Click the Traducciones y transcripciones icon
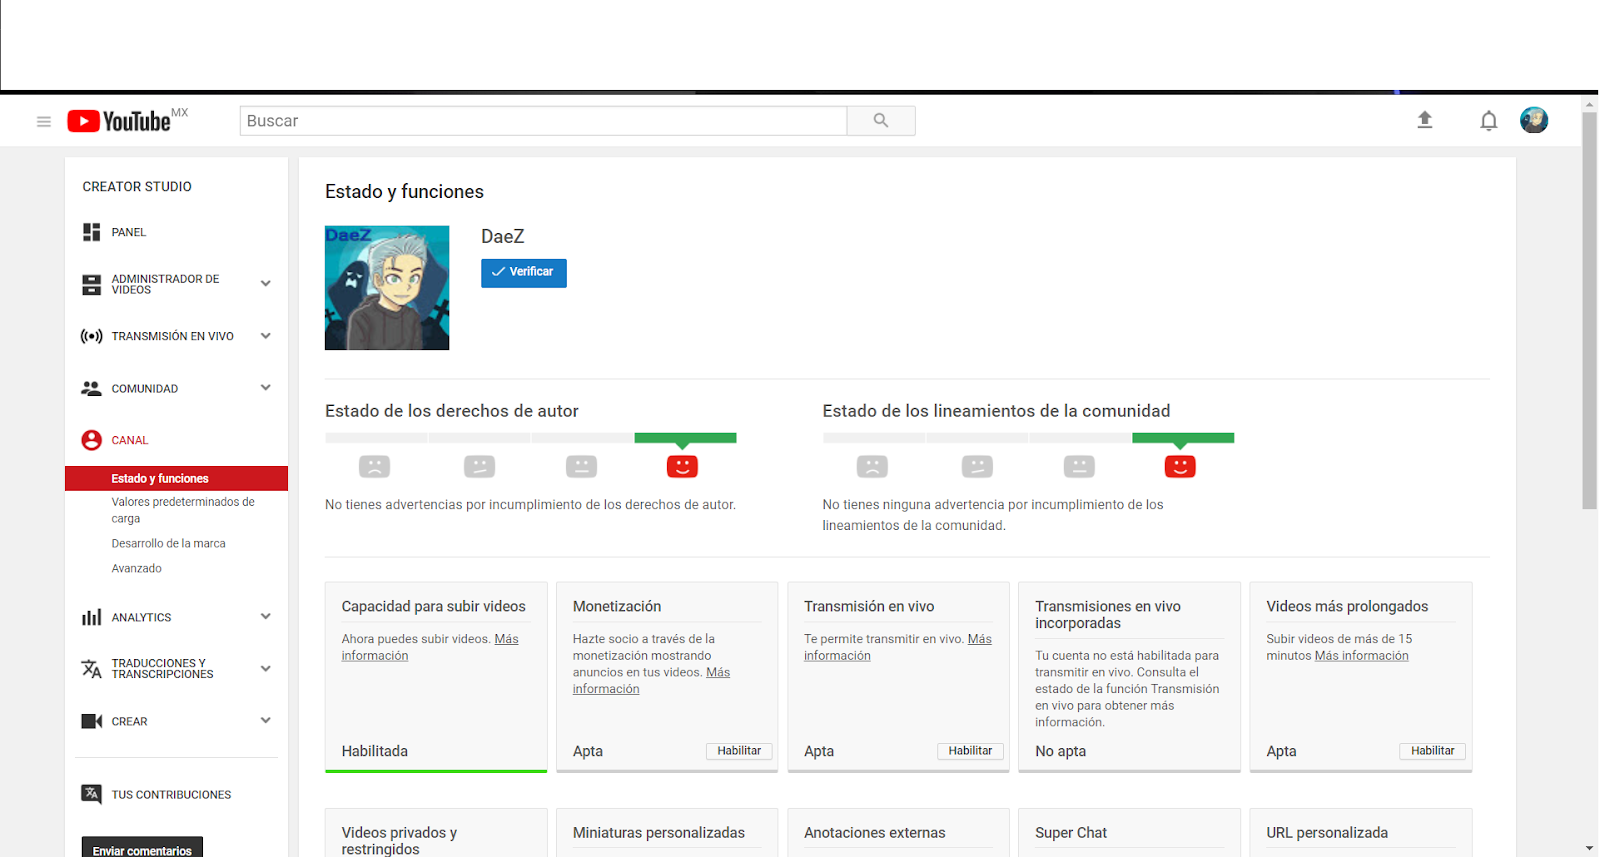 [91, 669]
